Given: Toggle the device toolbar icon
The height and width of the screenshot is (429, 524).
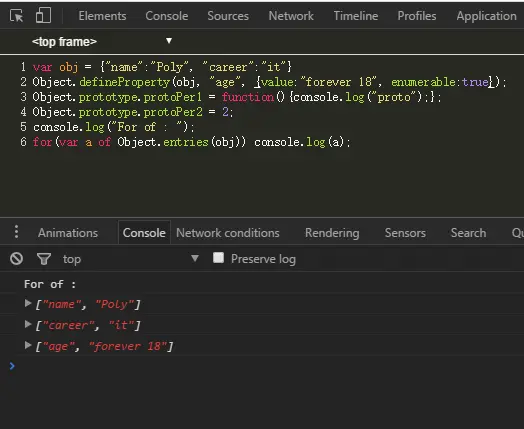Looking at the screenshot, I should click(43, 15).
